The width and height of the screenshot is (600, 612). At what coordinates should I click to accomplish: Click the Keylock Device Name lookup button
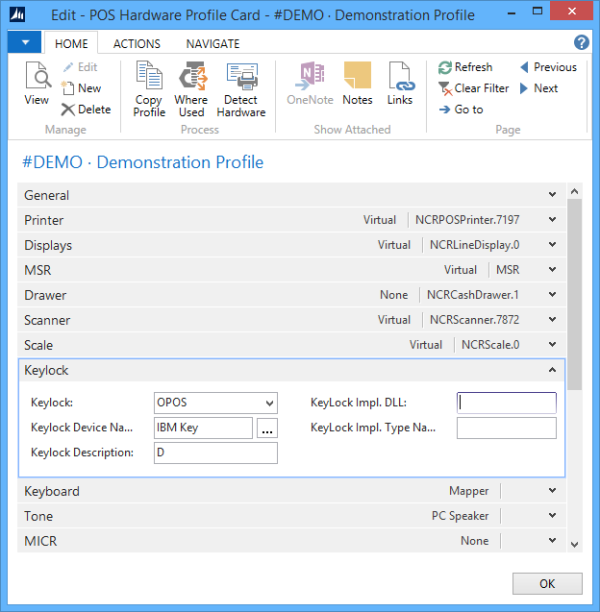click(266, 428)
